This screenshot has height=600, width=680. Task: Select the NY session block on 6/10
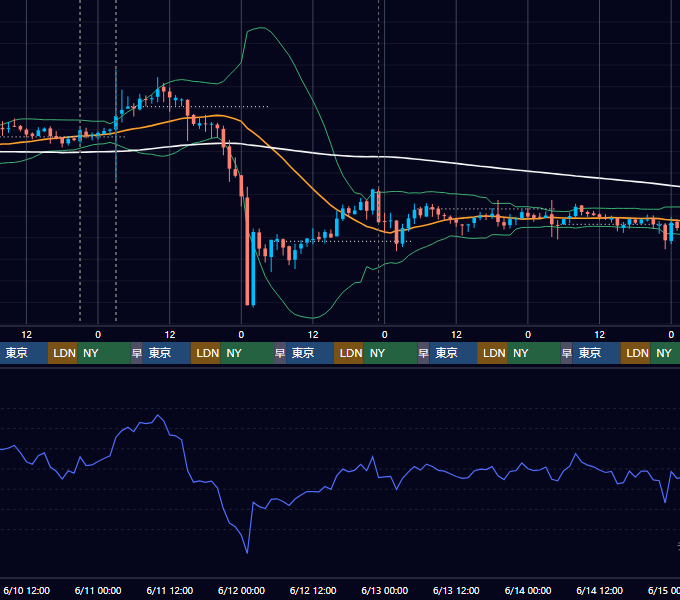(104, 353)
